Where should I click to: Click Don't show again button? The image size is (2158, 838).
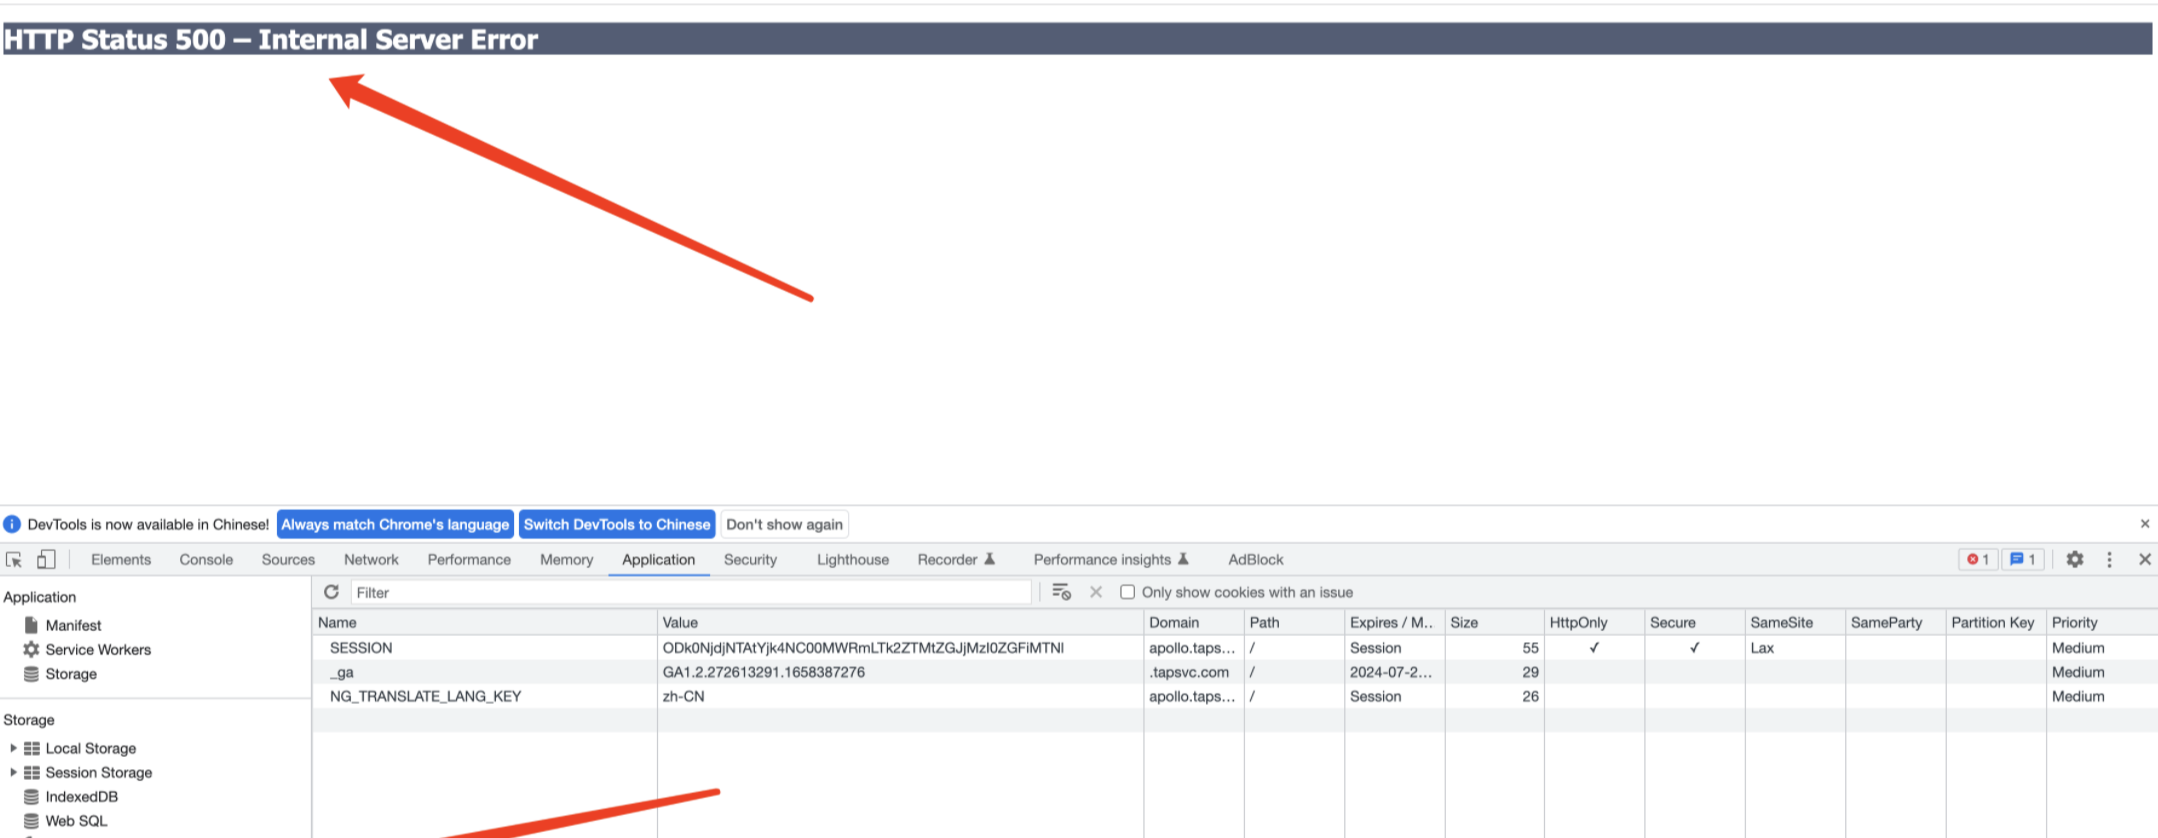click(785, 524)
